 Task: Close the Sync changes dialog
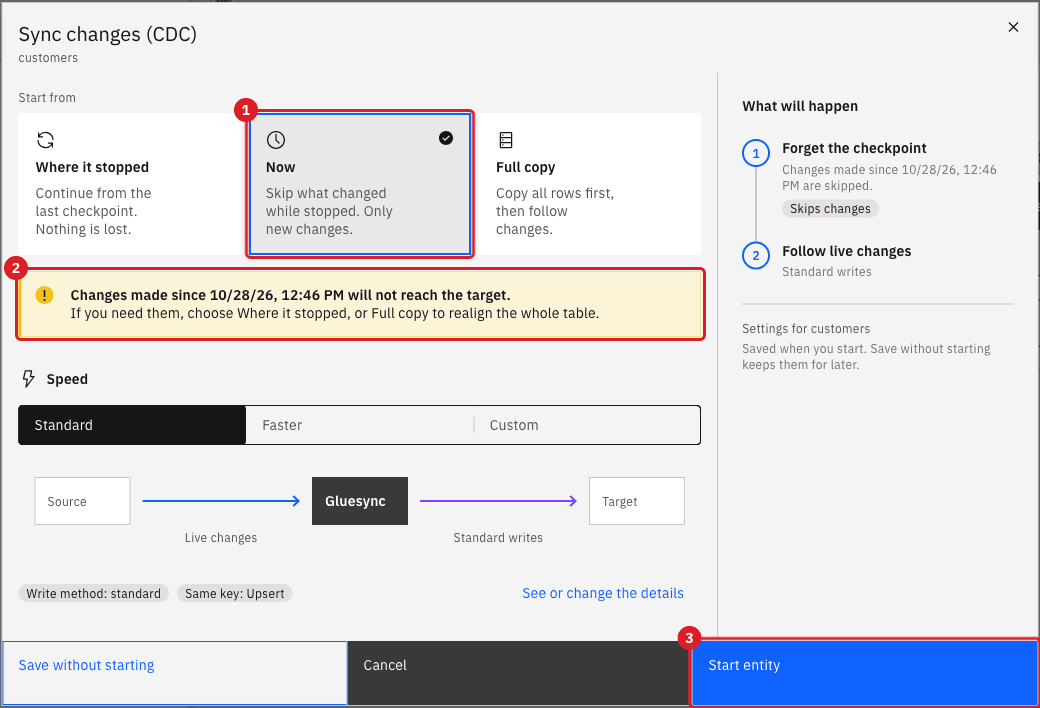point(1013,27)
